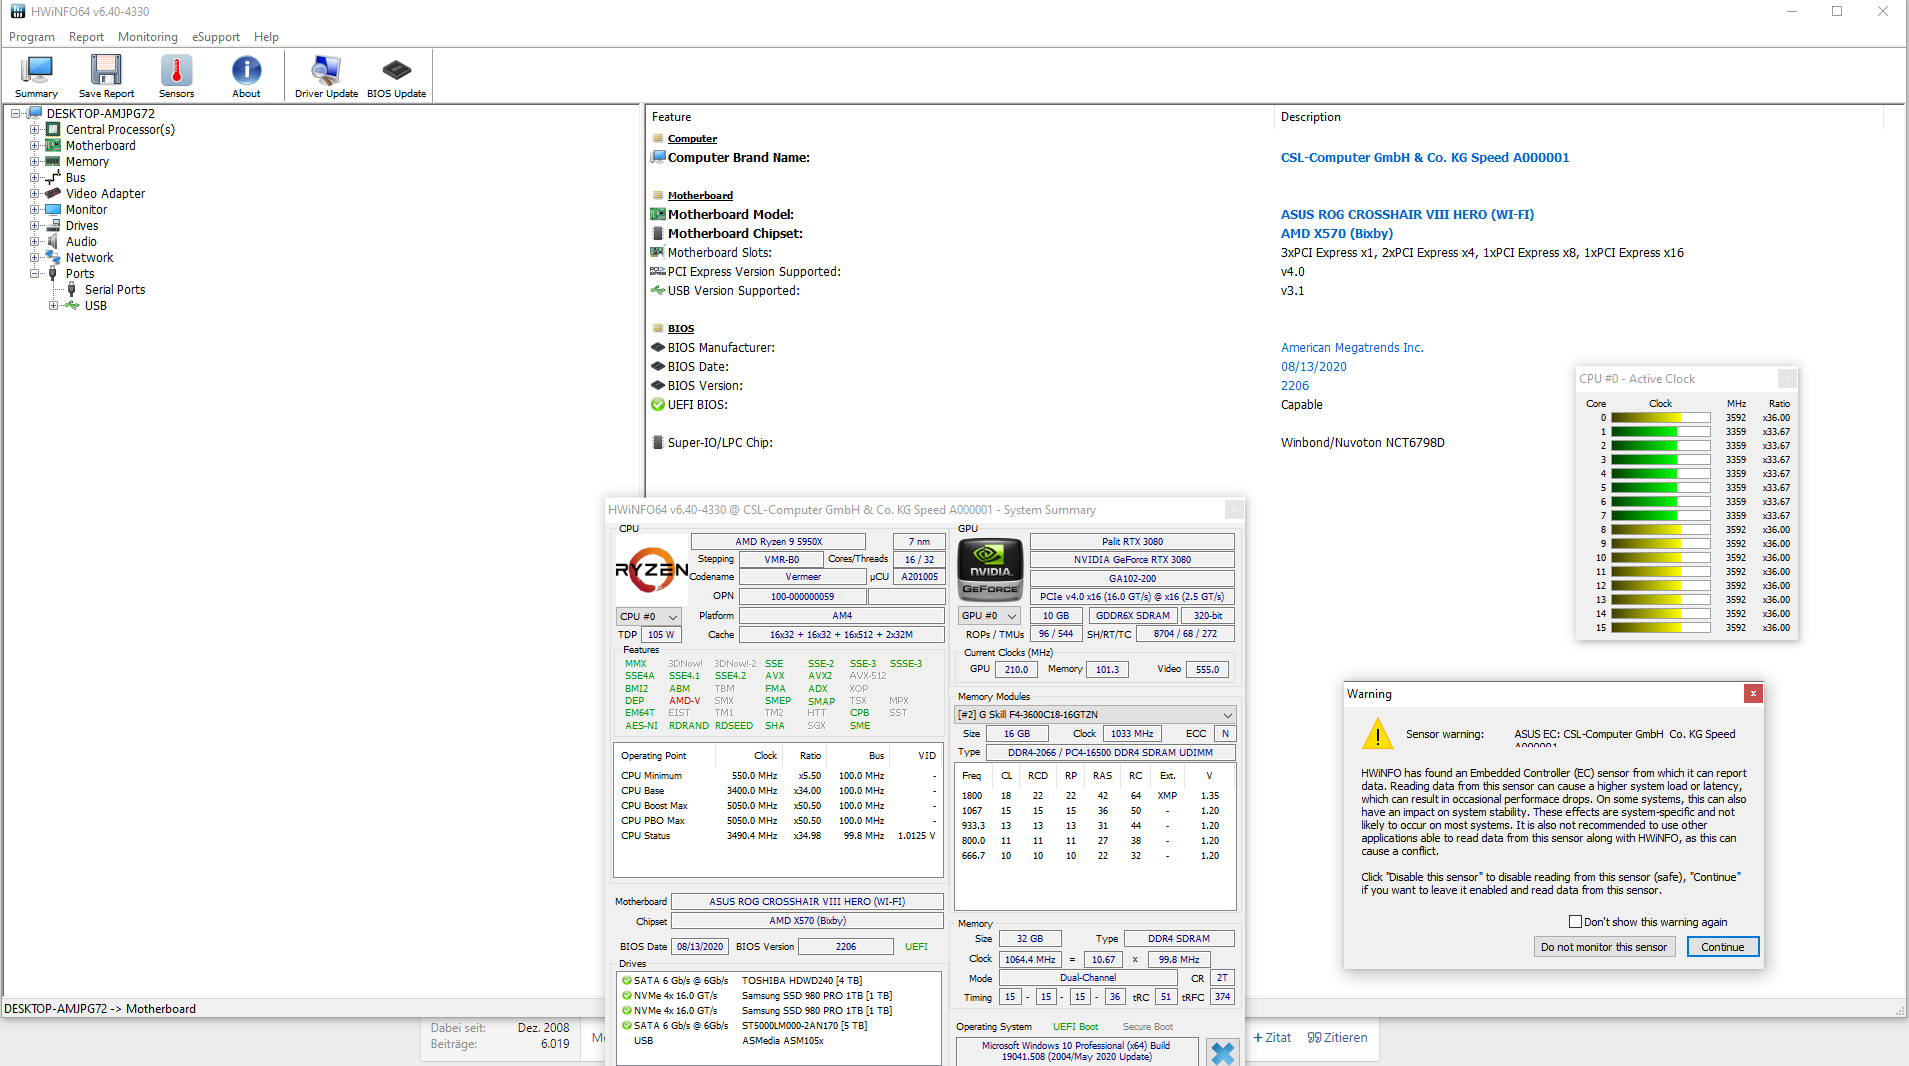
Task: Click the blue X icon in System Summary
Action: click(x=1222, y=1053)
